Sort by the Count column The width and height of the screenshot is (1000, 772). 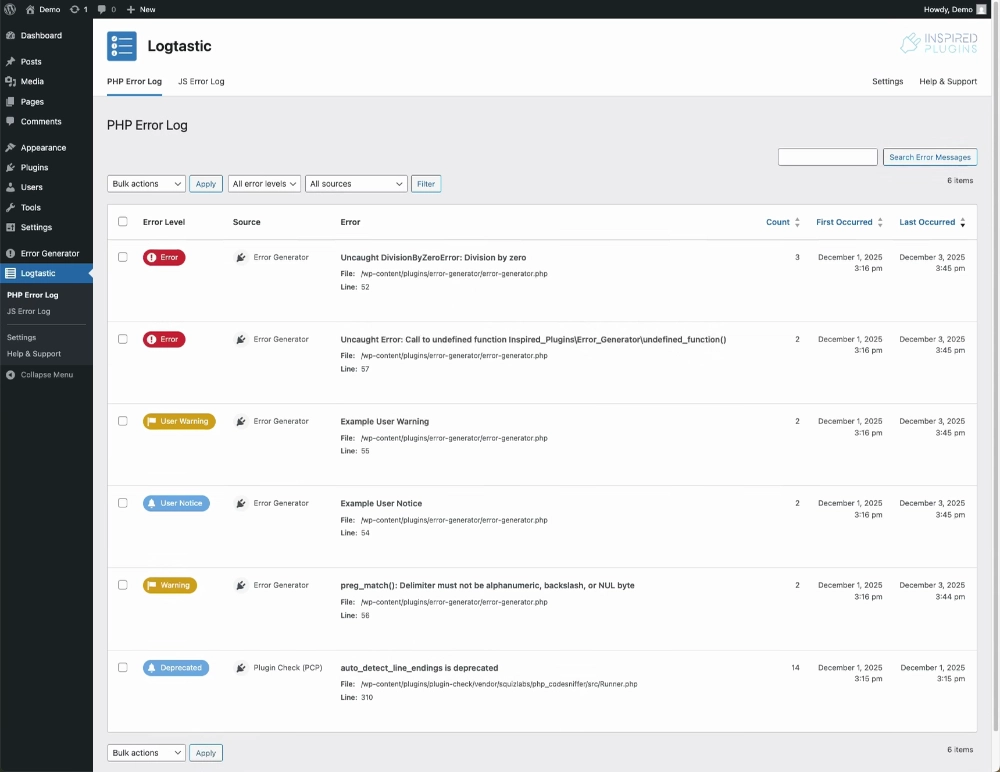[x=783, y=222]
